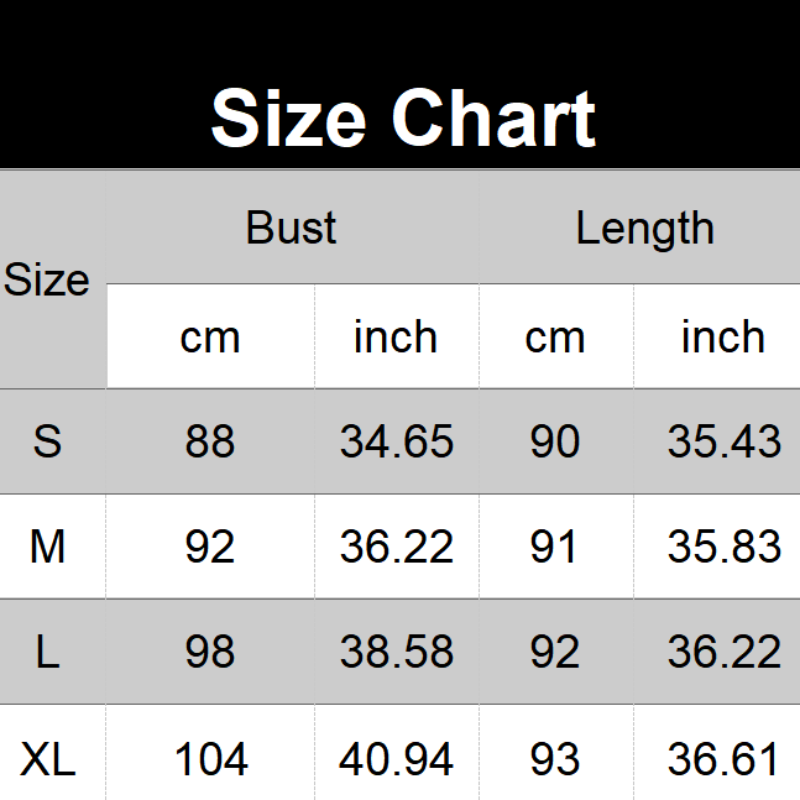Click the 98 bust cm value
Screen dimensions: 800x800
click(x=210, y=652)
